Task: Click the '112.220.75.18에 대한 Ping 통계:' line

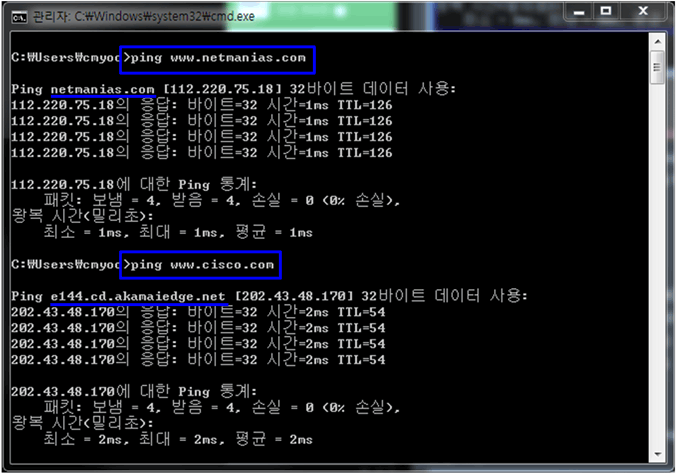Action: pyautogui.click(x=134, y=185)
